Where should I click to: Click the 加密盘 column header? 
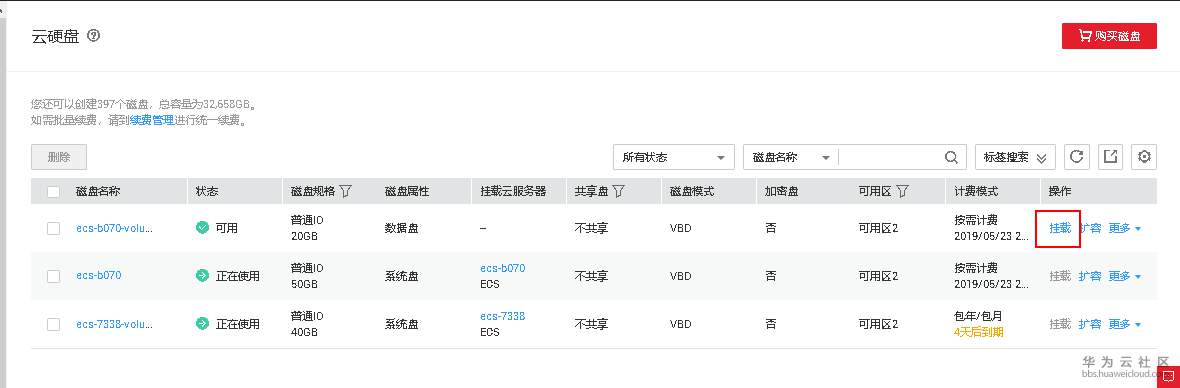click(x=781, y=192)
